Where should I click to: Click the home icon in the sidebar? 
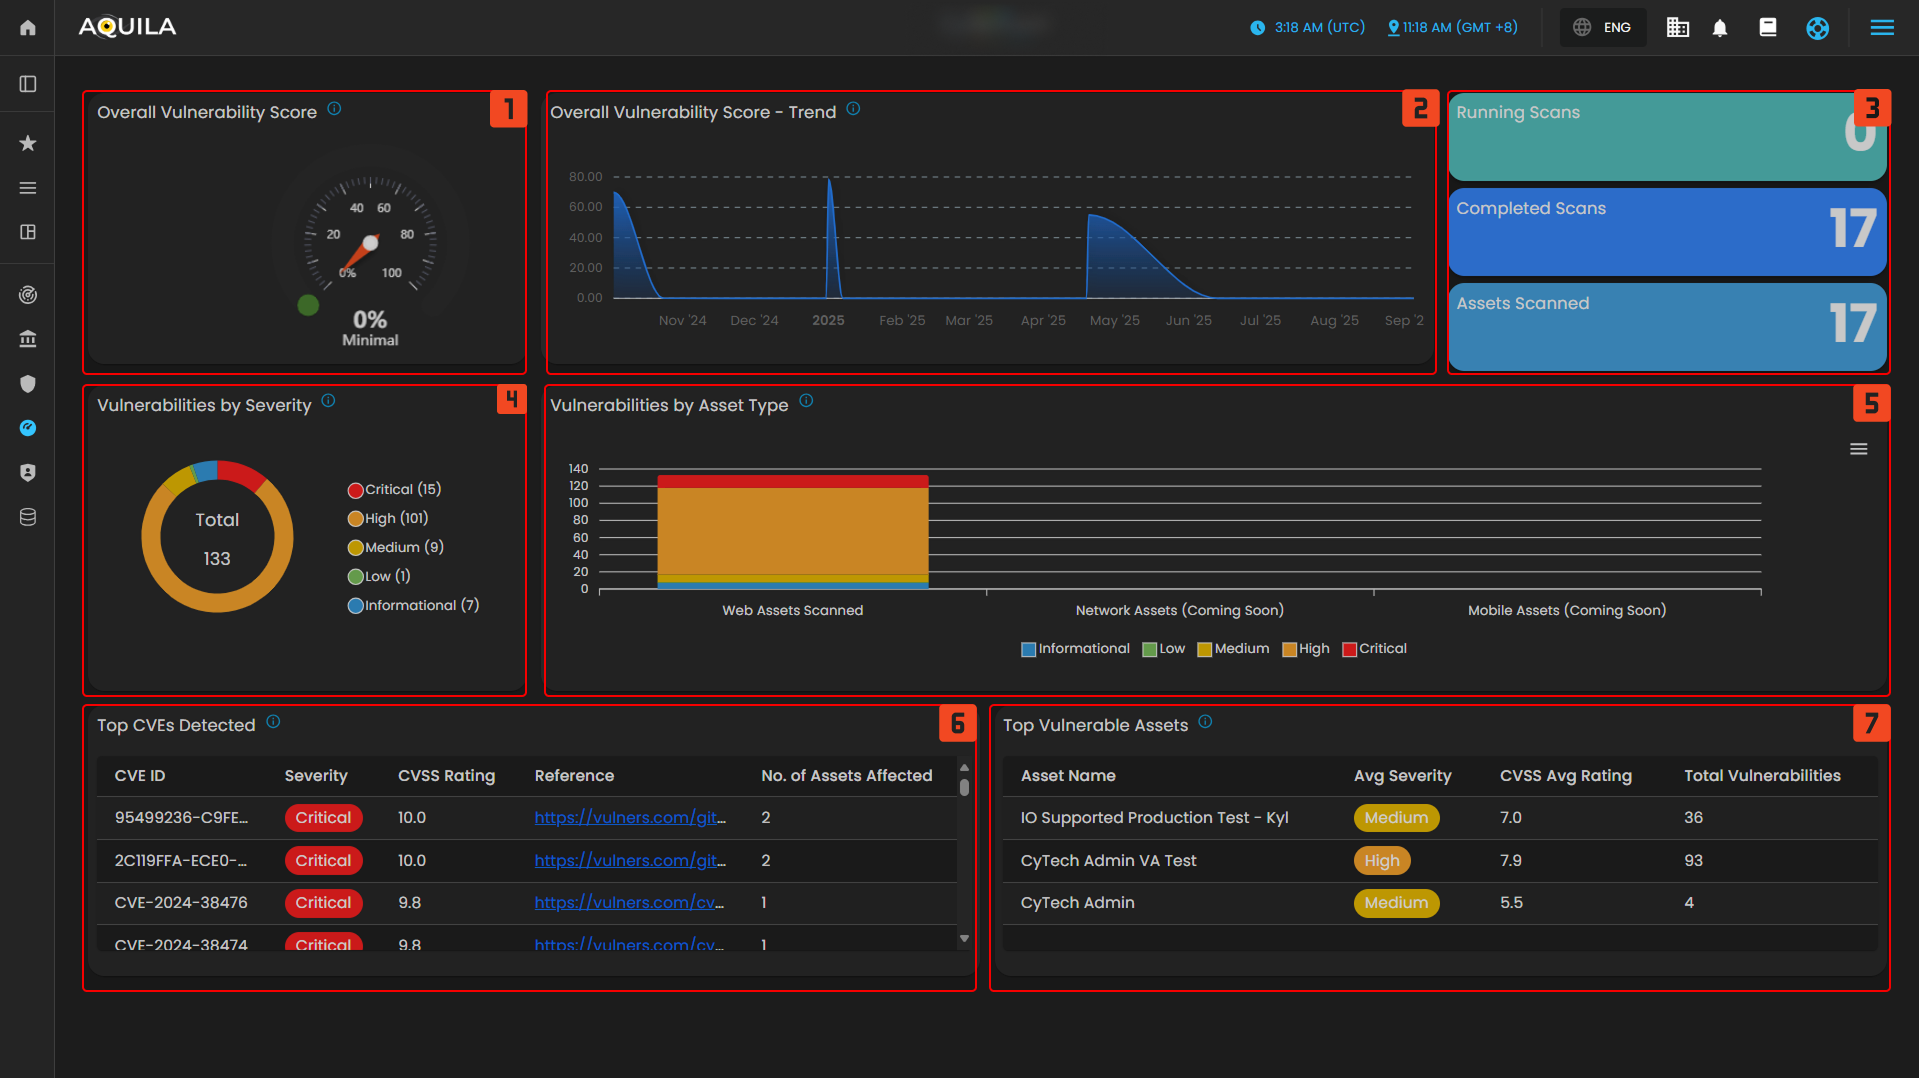[x=28, y=28]
